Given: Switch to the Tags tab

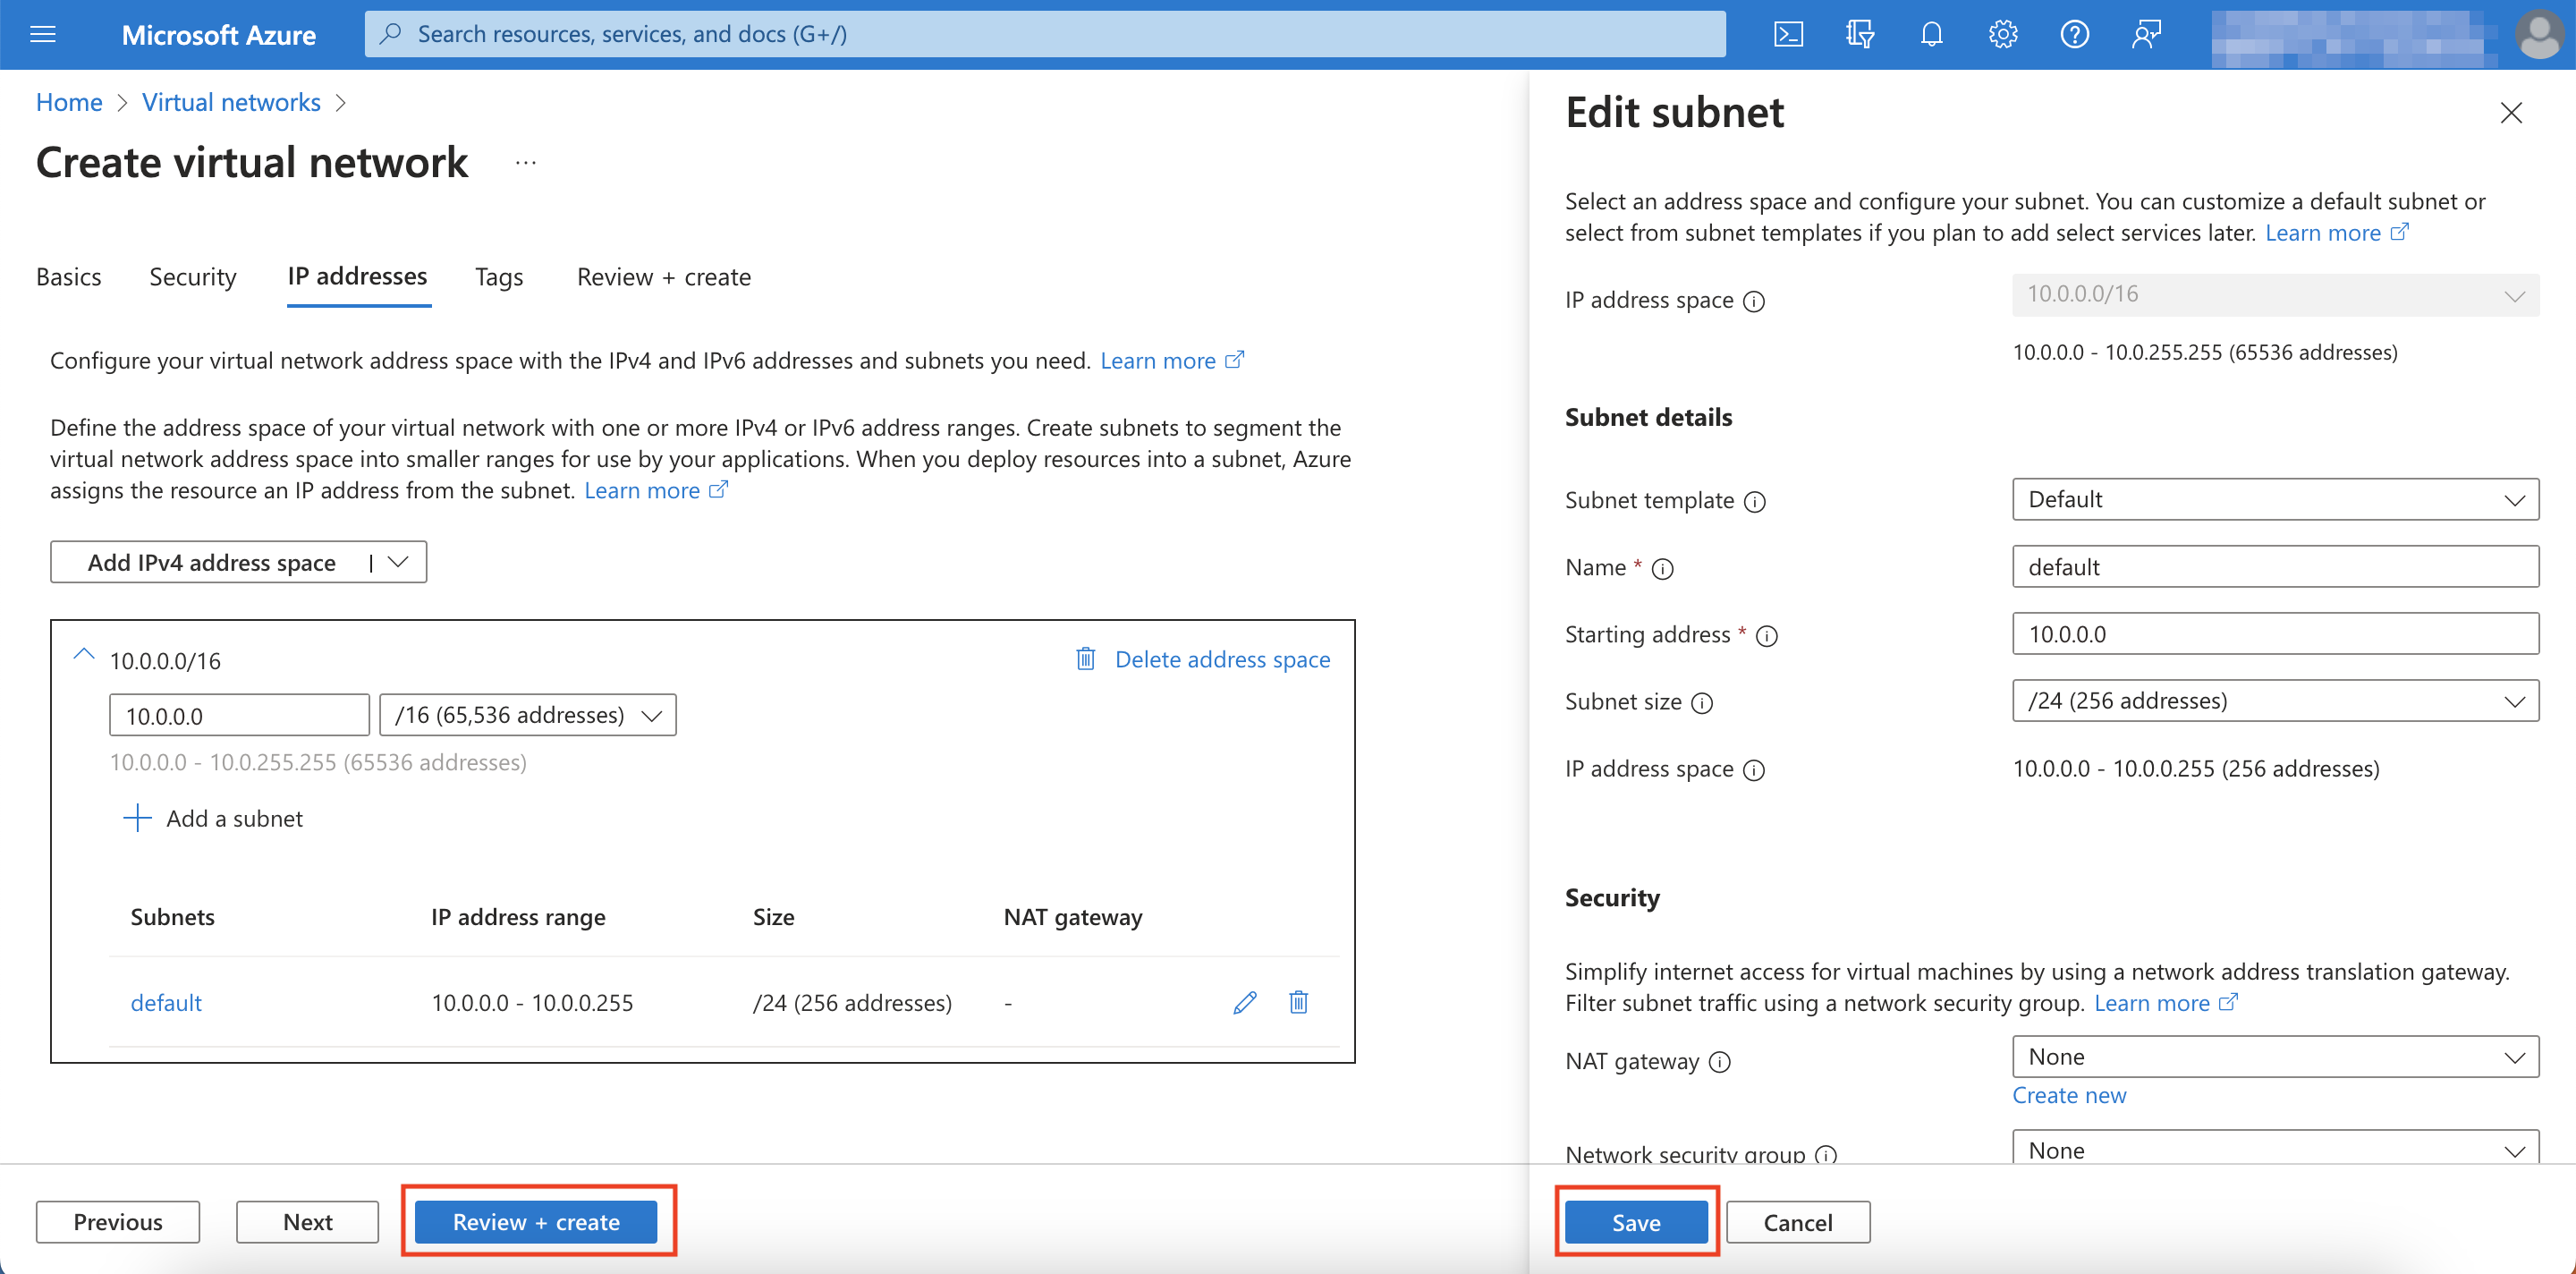Looking at the screenshot, I should pos(498,277).
